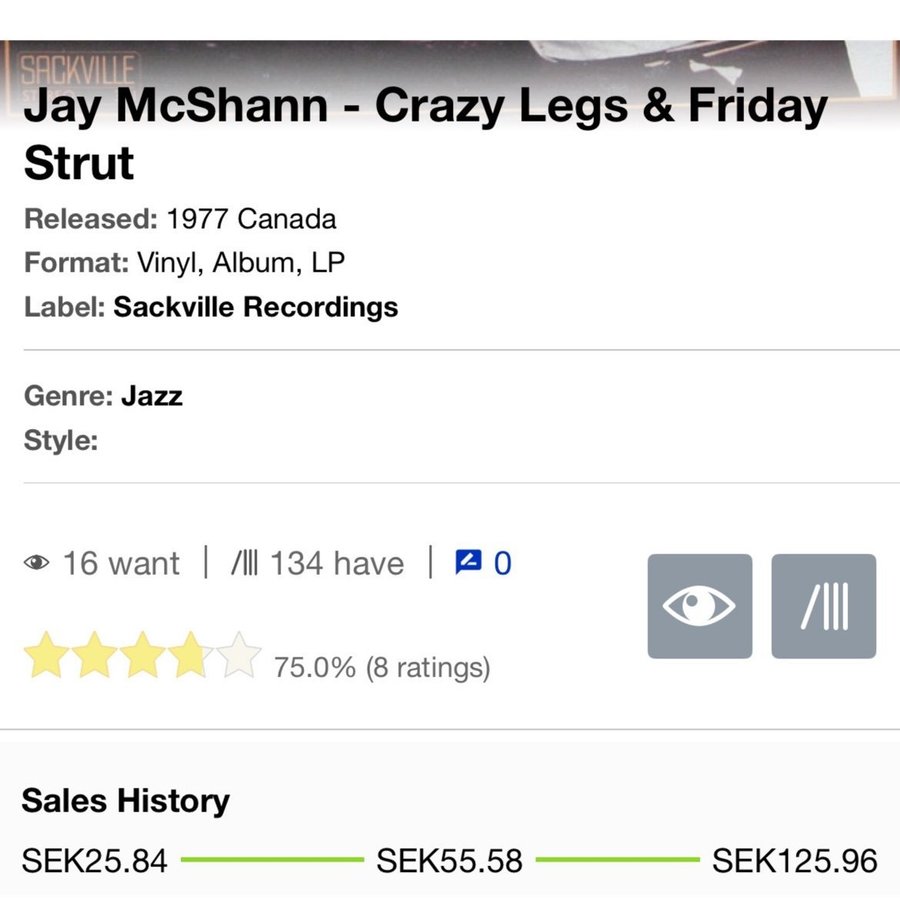The height and width of the screenshot is (900, 900).
Task: View the 16 want users list
Action: coord(121,563)
